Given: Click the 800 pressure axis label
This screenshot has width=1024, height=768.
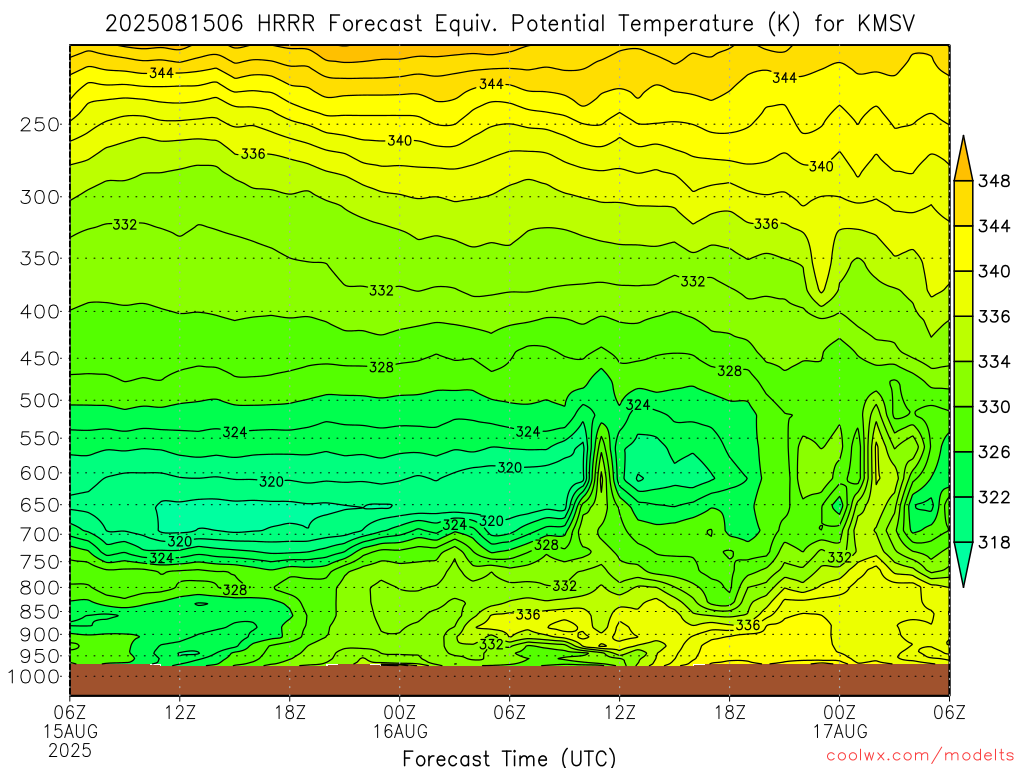Looking at the screenshot, I should [40, 587].
